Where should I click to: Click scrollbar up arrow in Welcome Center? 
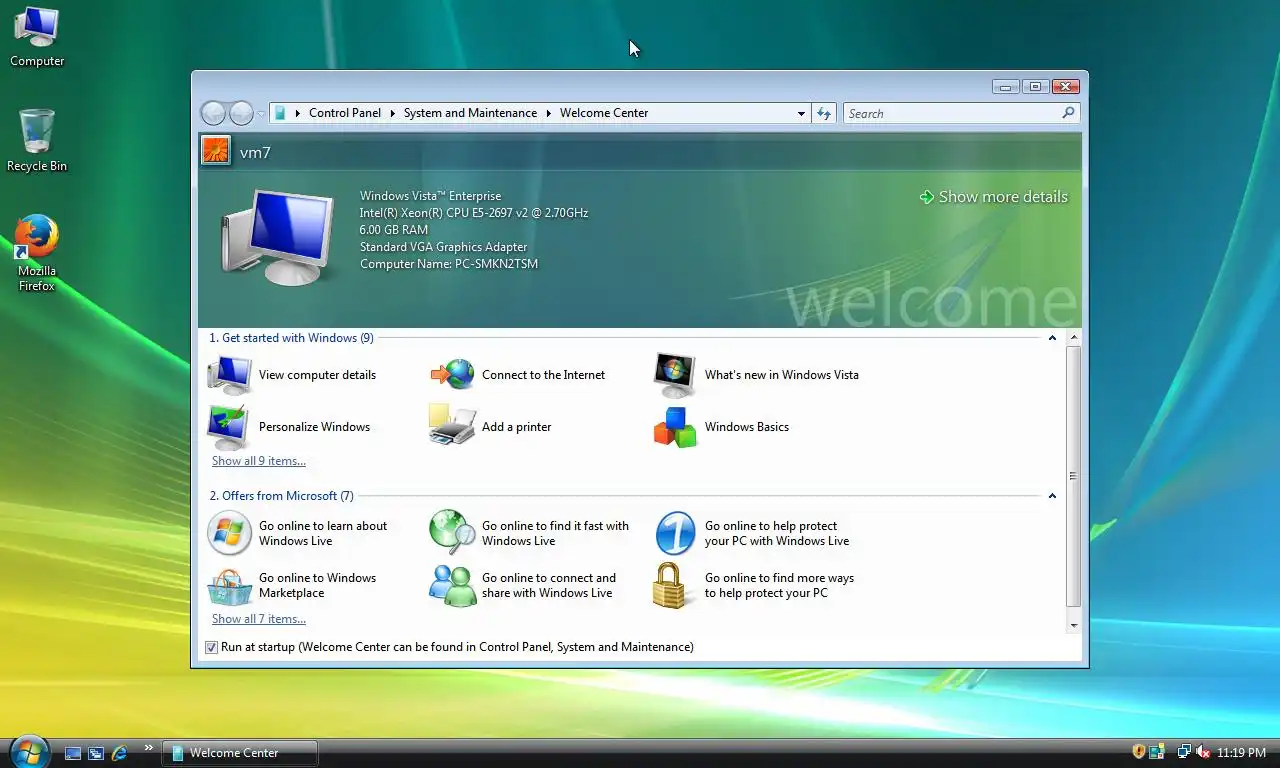1074,337
